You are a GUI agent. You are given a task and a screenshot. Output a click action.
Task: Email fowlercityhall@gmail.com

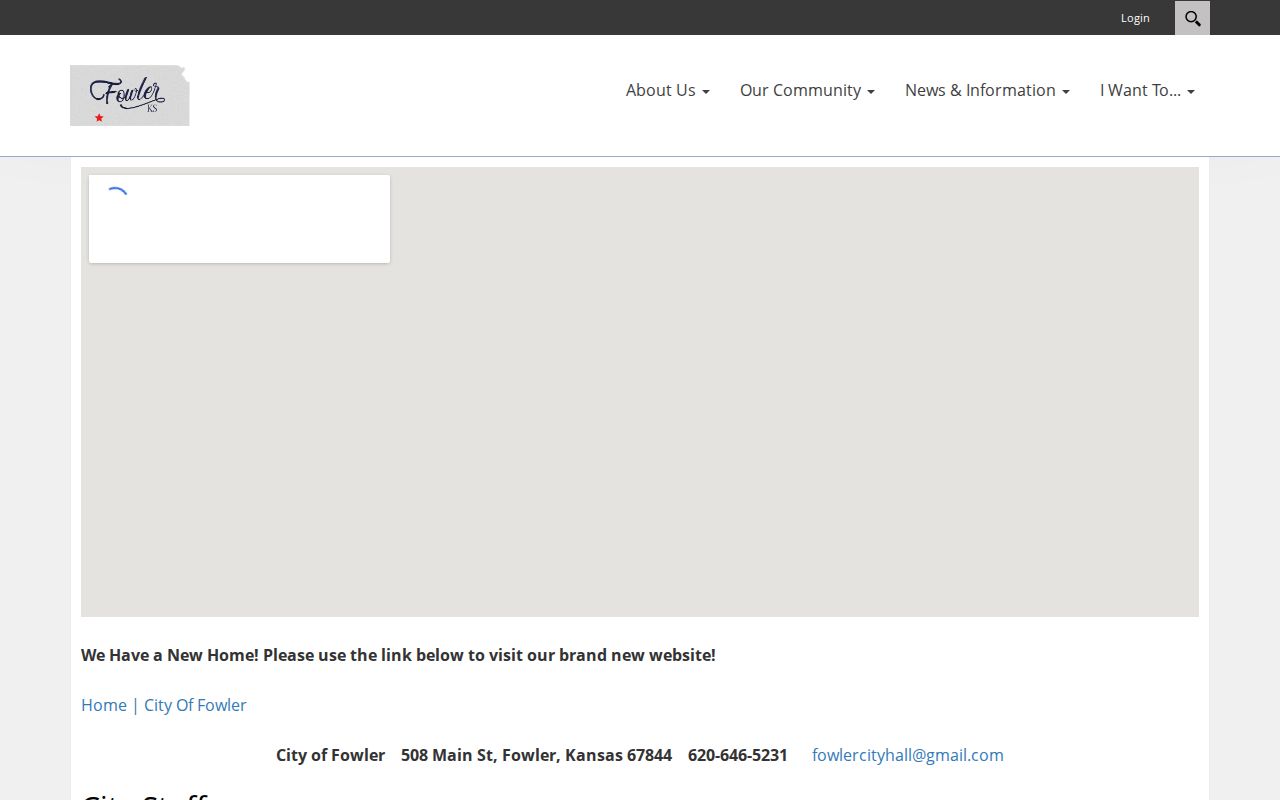[908, 755]
